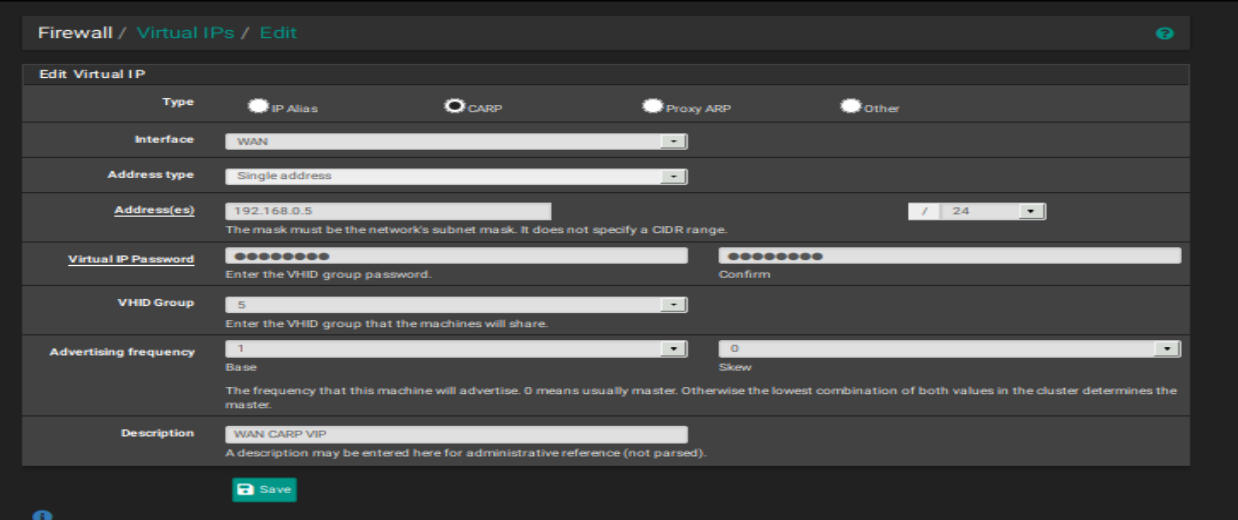Image resolution: width=1238 pixels, height=520 pixels.
Task: Open the subnet mask 24 dropdown
Action: click(x=994, y=211)
